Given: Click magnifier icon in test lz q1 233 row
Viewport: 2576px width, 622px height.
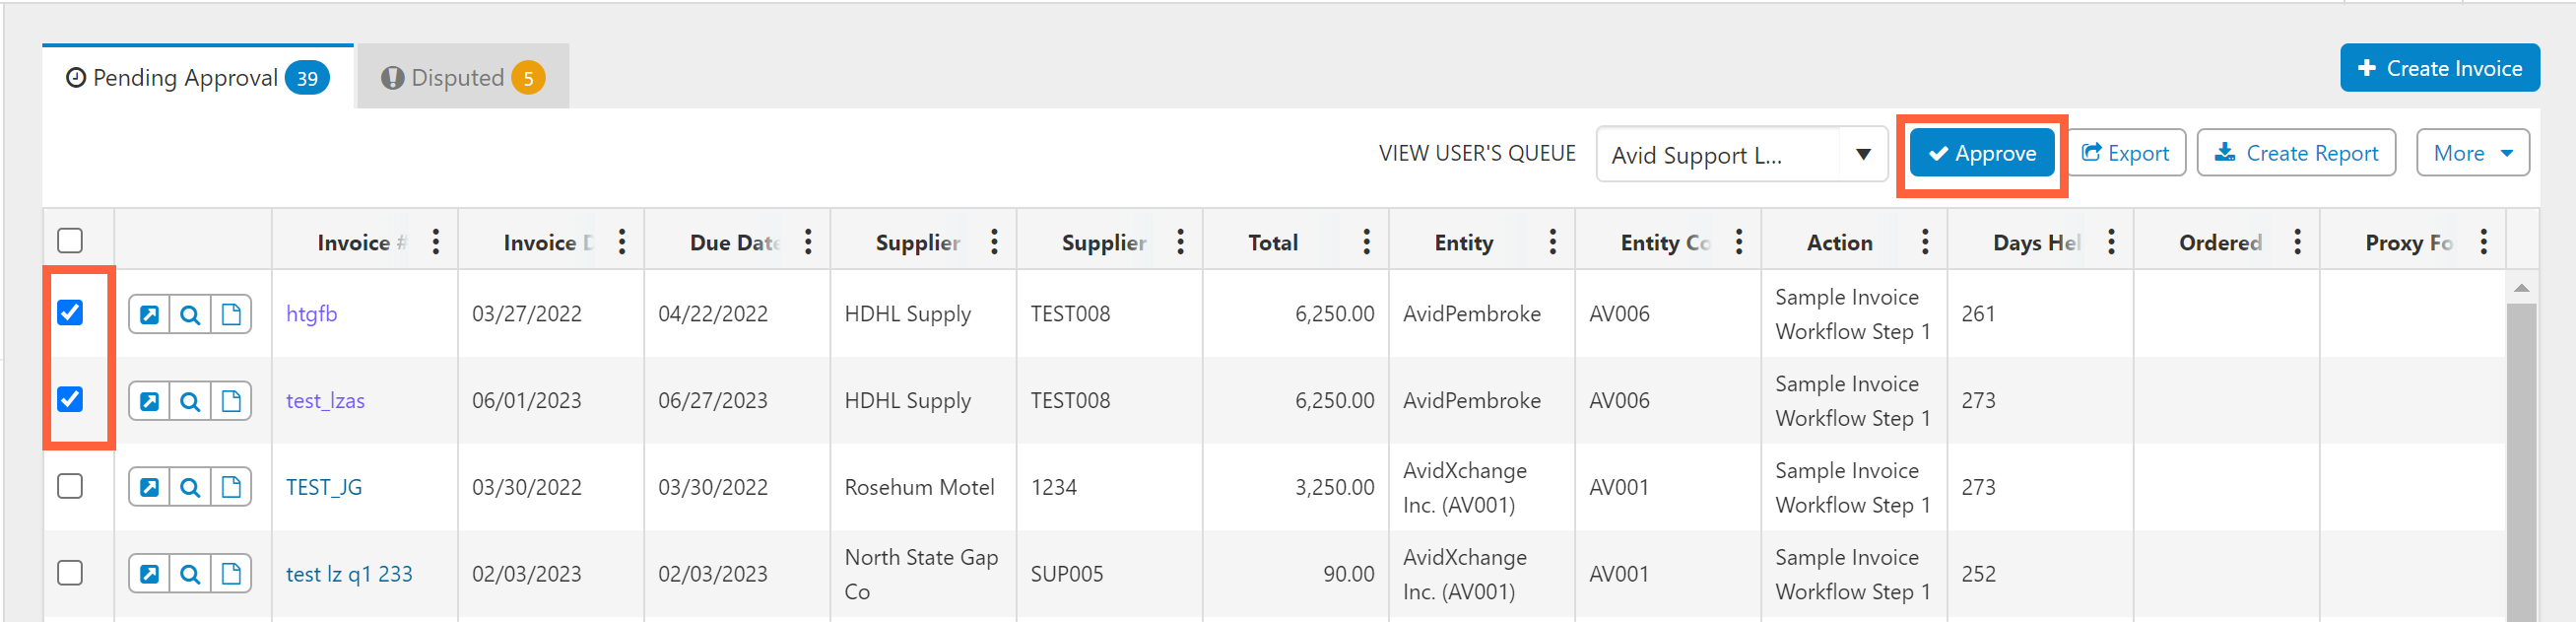Looking at the screenshot, I should (x=190, y=575).
